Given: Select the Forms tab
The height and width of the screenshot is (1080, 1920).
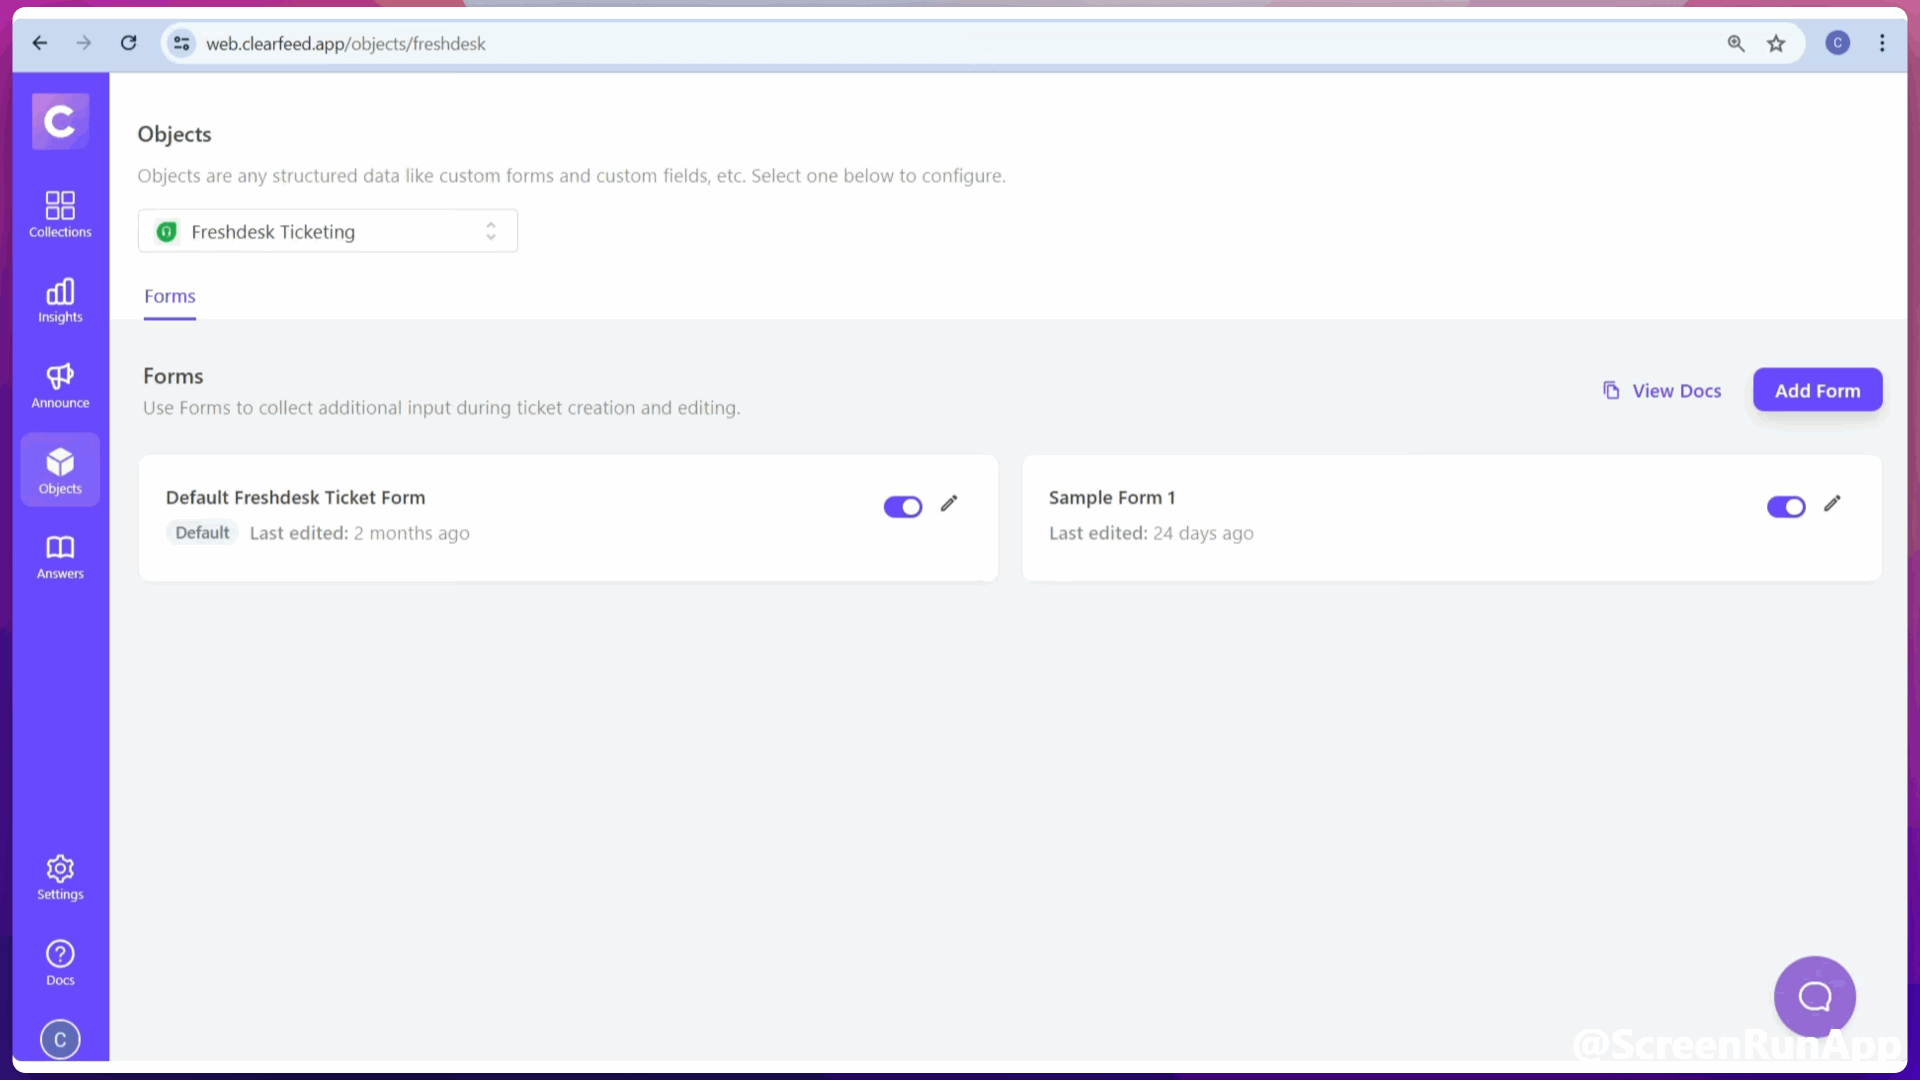Looking at the screenshot, I should point(169,296).
